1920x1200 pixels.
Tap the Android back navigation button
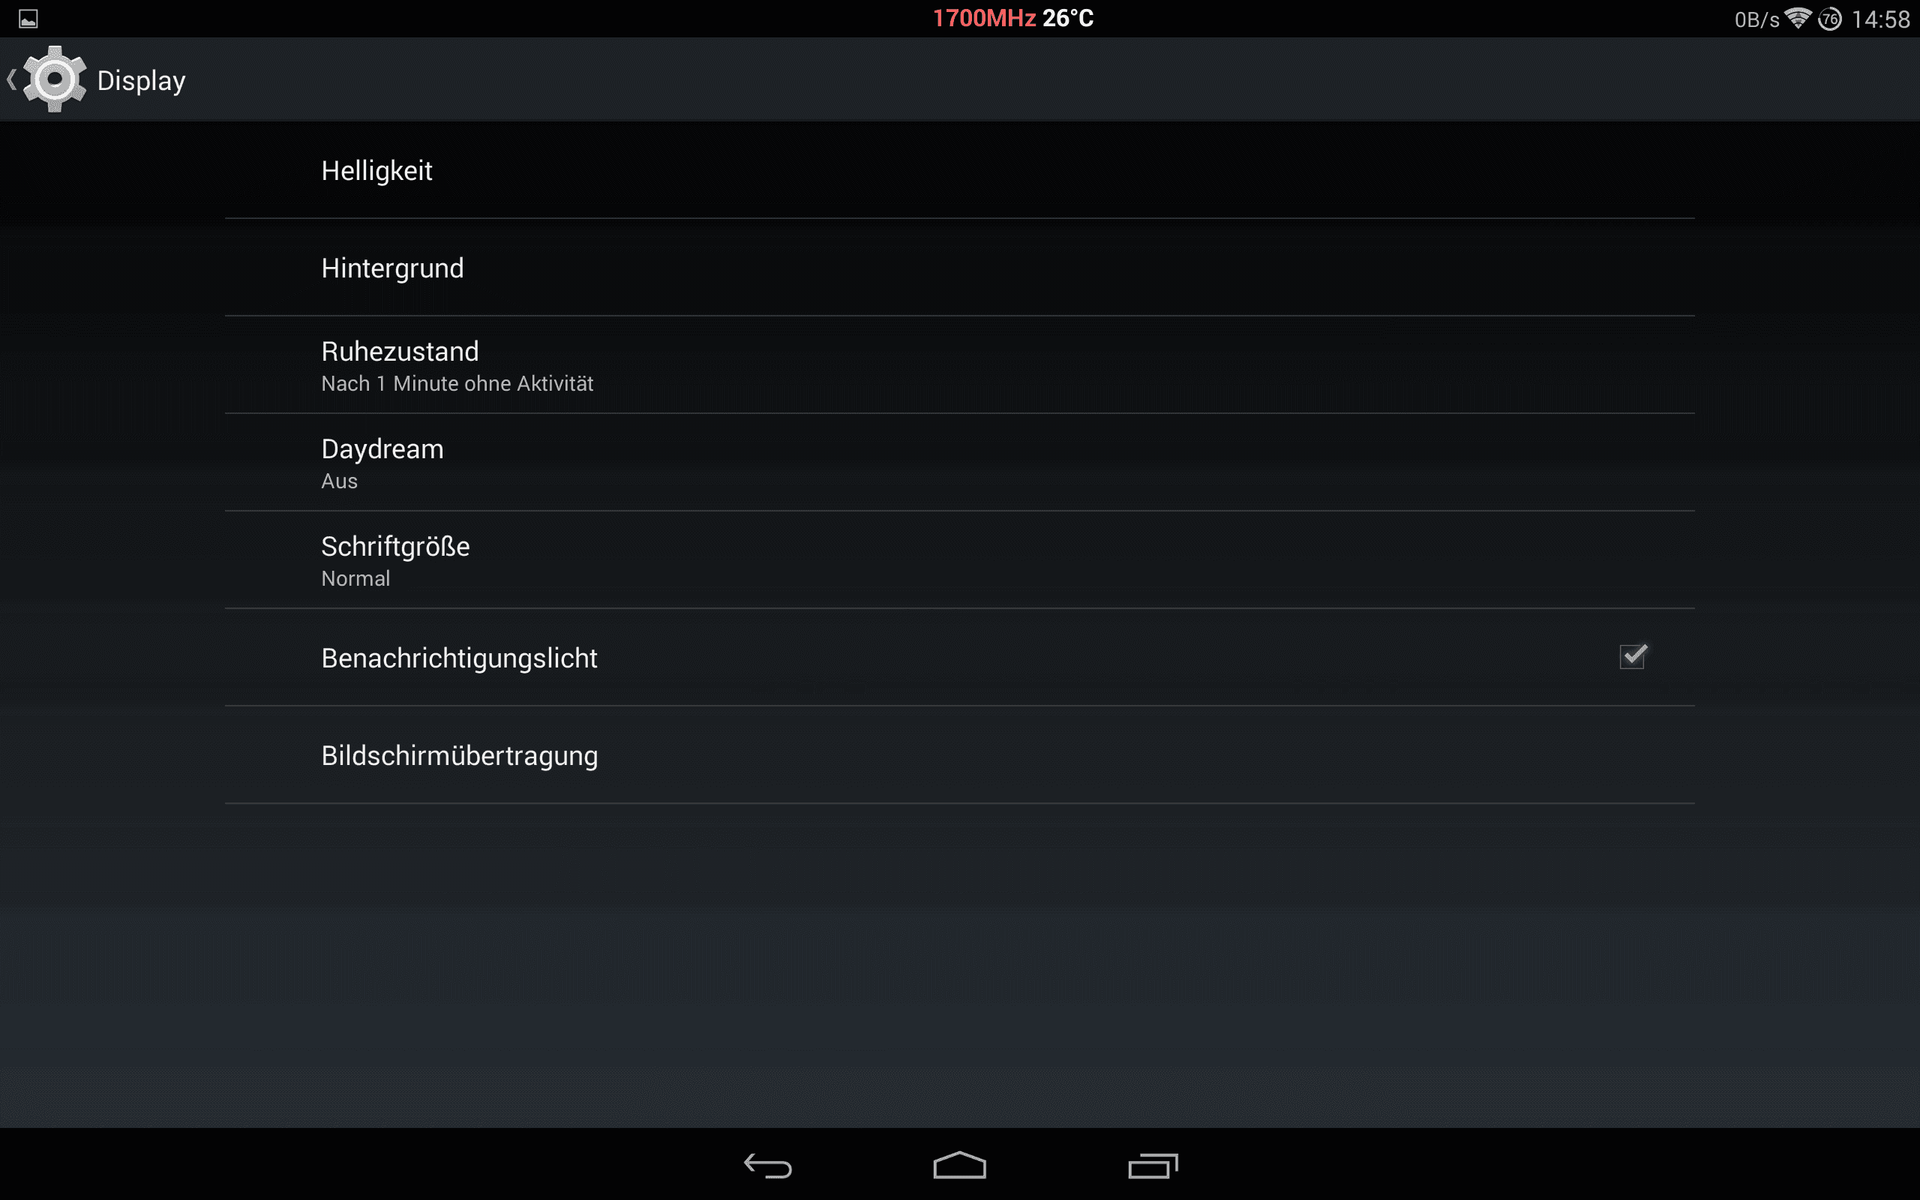768,1166
